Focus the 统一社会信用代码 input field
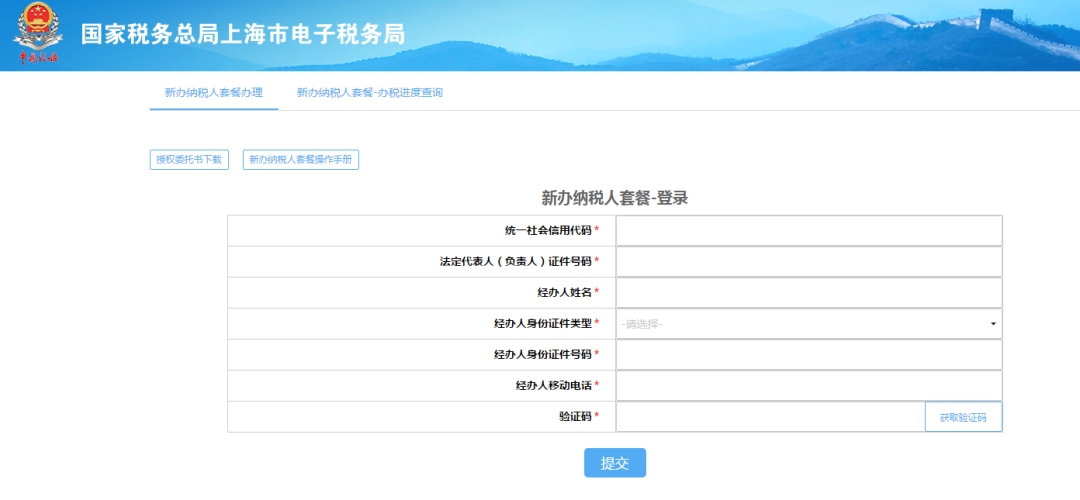Viewport: 1080px width, 500px height. pyautogui.click(x=808, y=231)
